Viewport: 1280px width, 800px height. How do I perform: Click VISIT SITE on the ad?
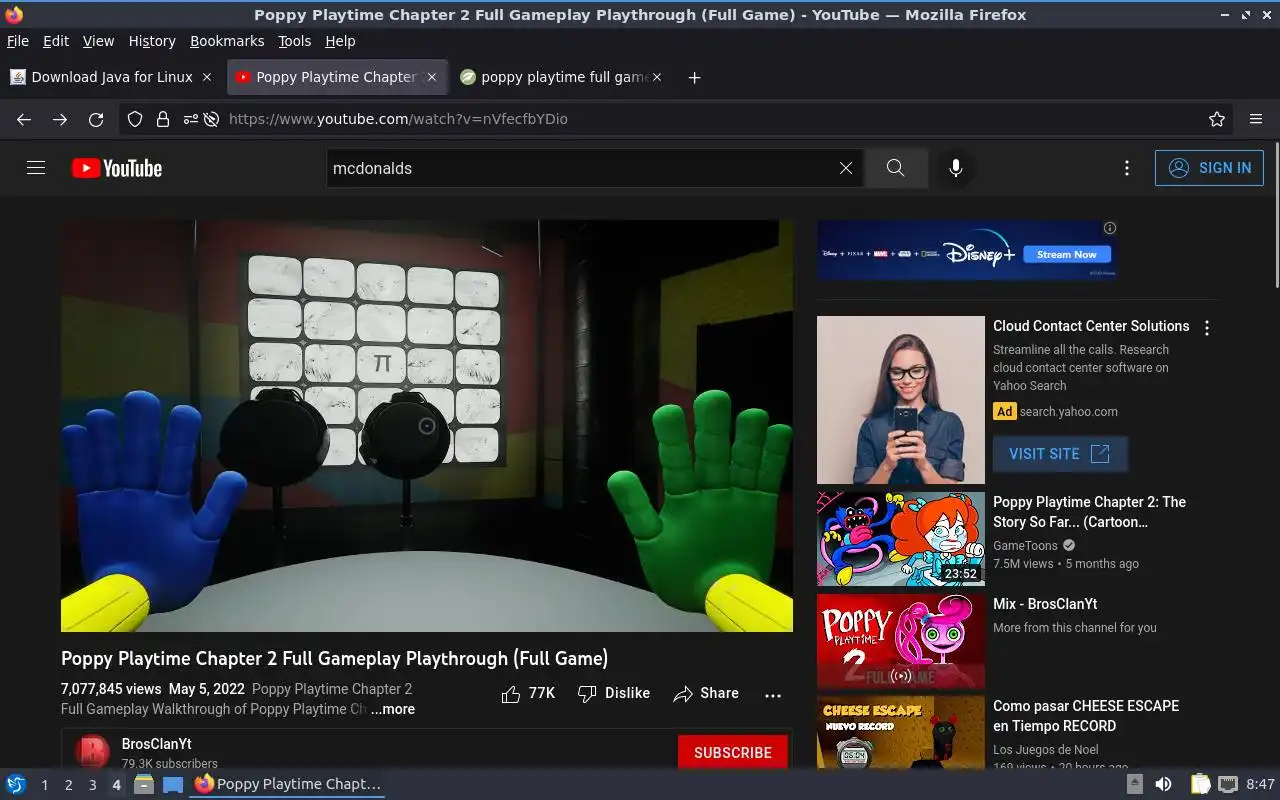1060,454
